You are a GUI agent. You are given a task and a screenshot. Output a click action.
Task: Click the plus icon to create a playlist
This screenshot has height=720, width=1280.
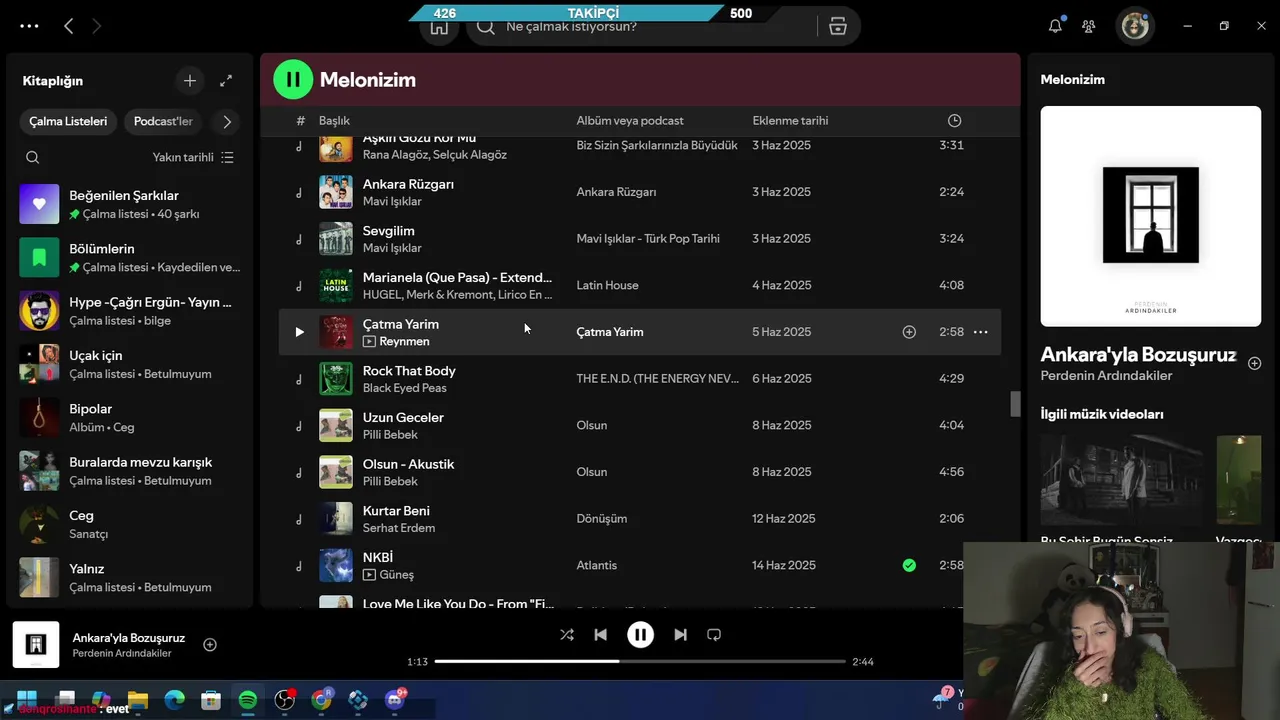point(190,81)
